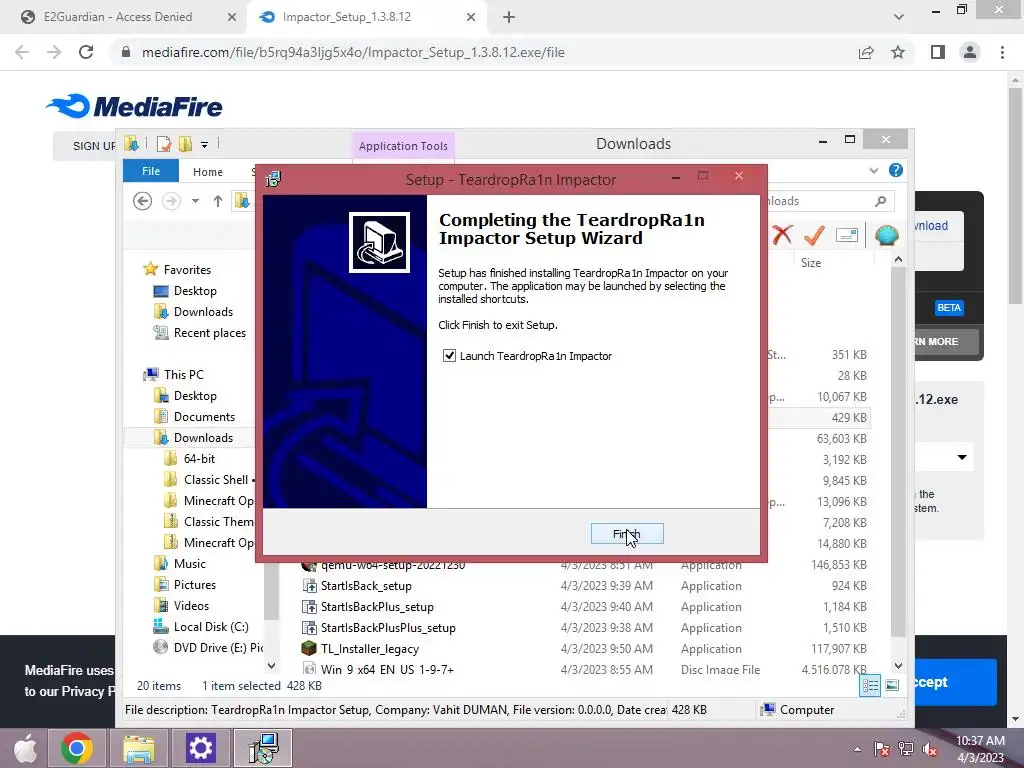Viewport: 1024px width, 768px height.
Task: Switch Explorer to large icons view
Action: coord(892,685)
